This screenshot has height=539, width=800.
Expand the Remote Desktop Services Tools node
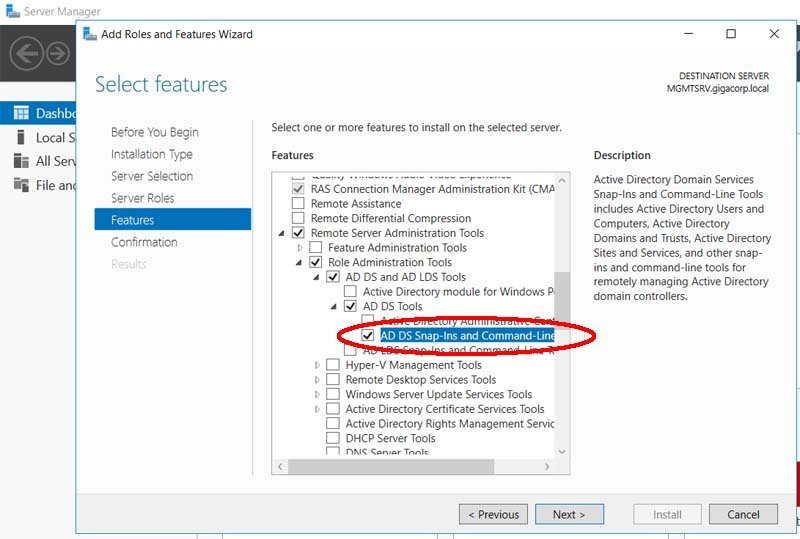pos(317,380)
